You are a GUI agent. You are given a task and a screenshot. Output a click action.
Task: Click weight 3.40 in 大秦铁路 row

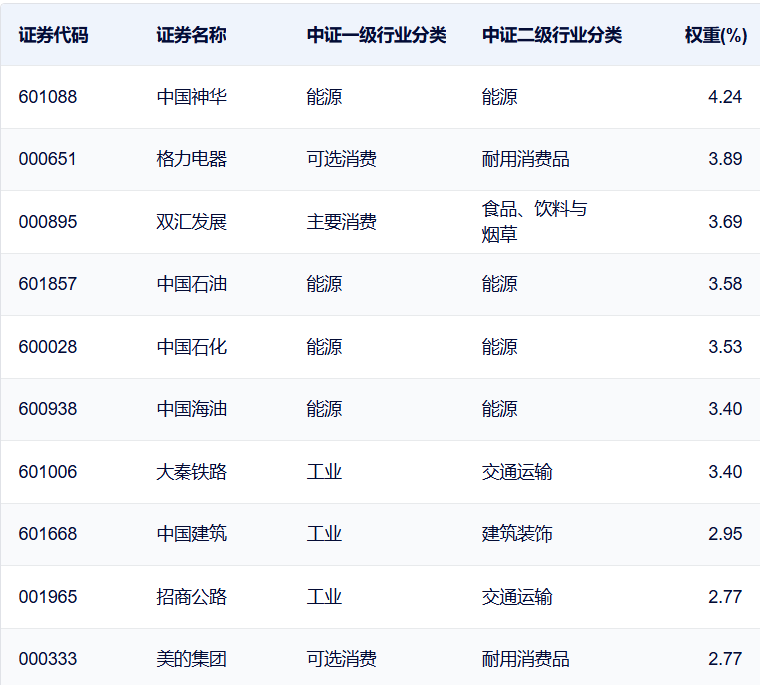click(725, 472)
